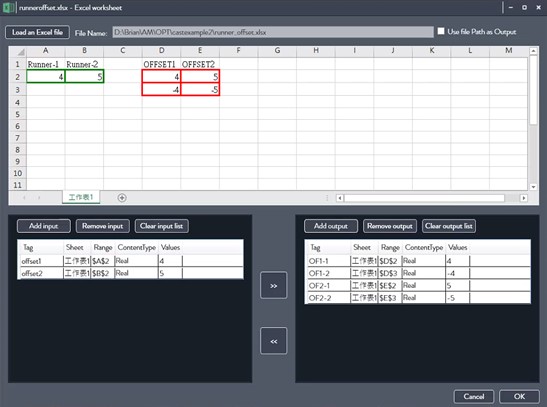Click the horizontal scrollbar track of spreadsheet
Image resolution: width=547 pixels, height=407 pixels.
424,198
